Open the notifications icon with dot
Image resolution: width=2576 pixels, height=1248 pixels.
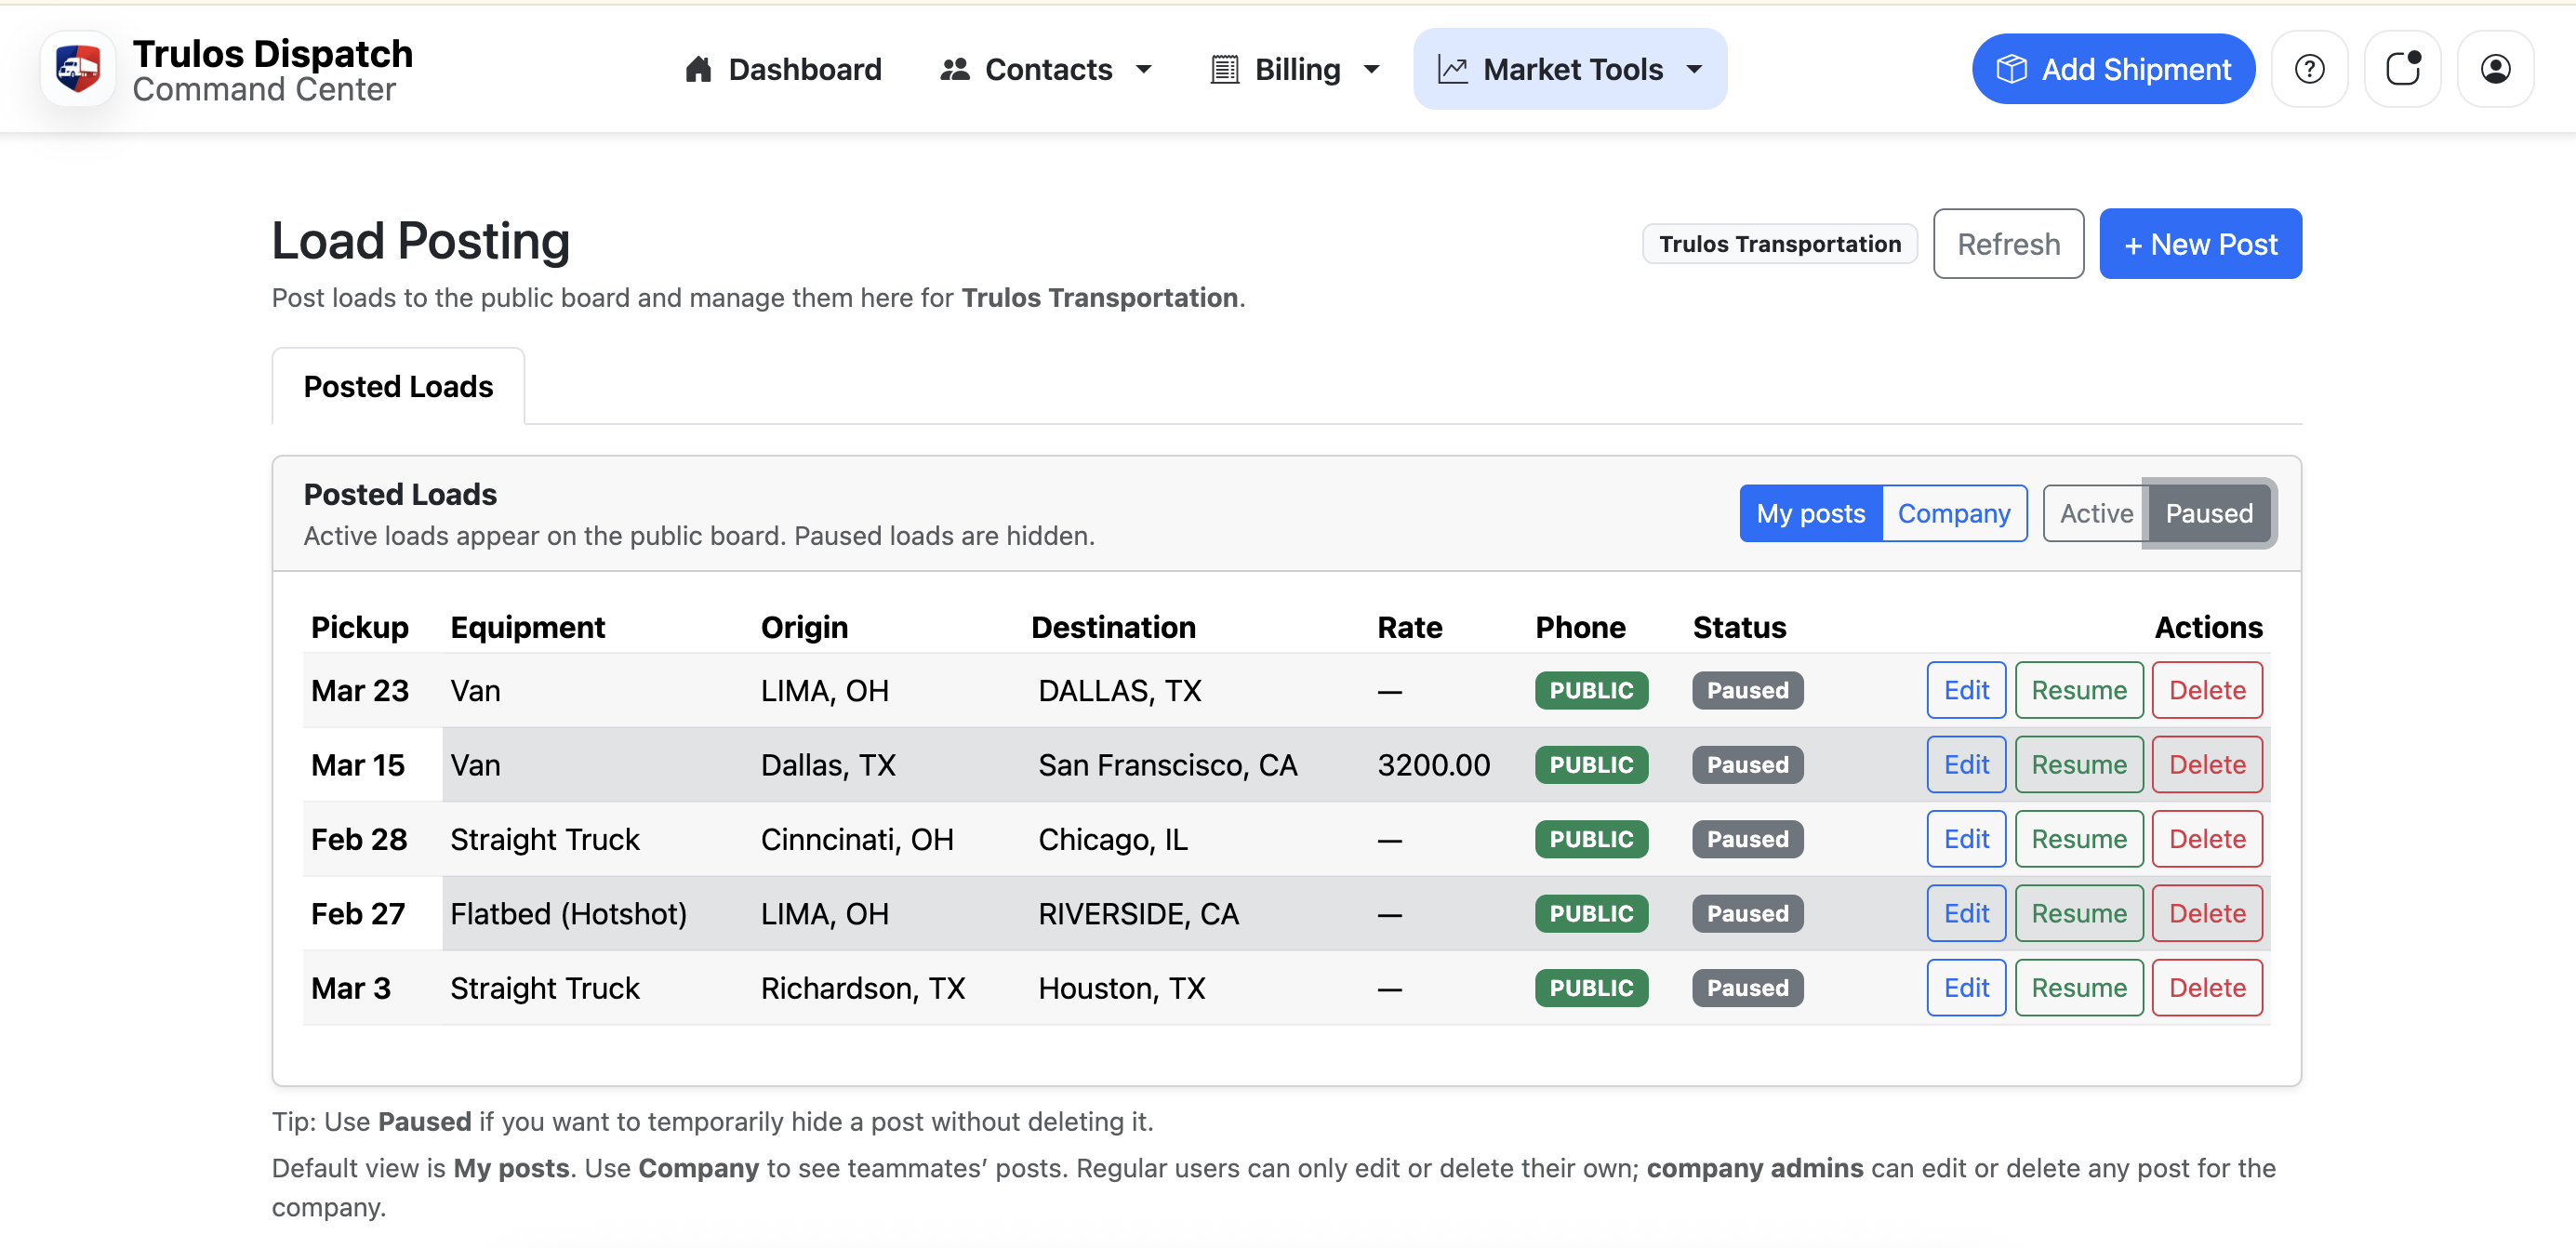coord(2402,69)
